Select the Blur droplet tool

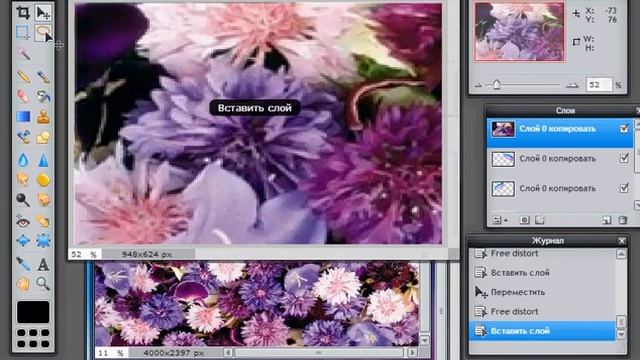(x=23, y=160)
